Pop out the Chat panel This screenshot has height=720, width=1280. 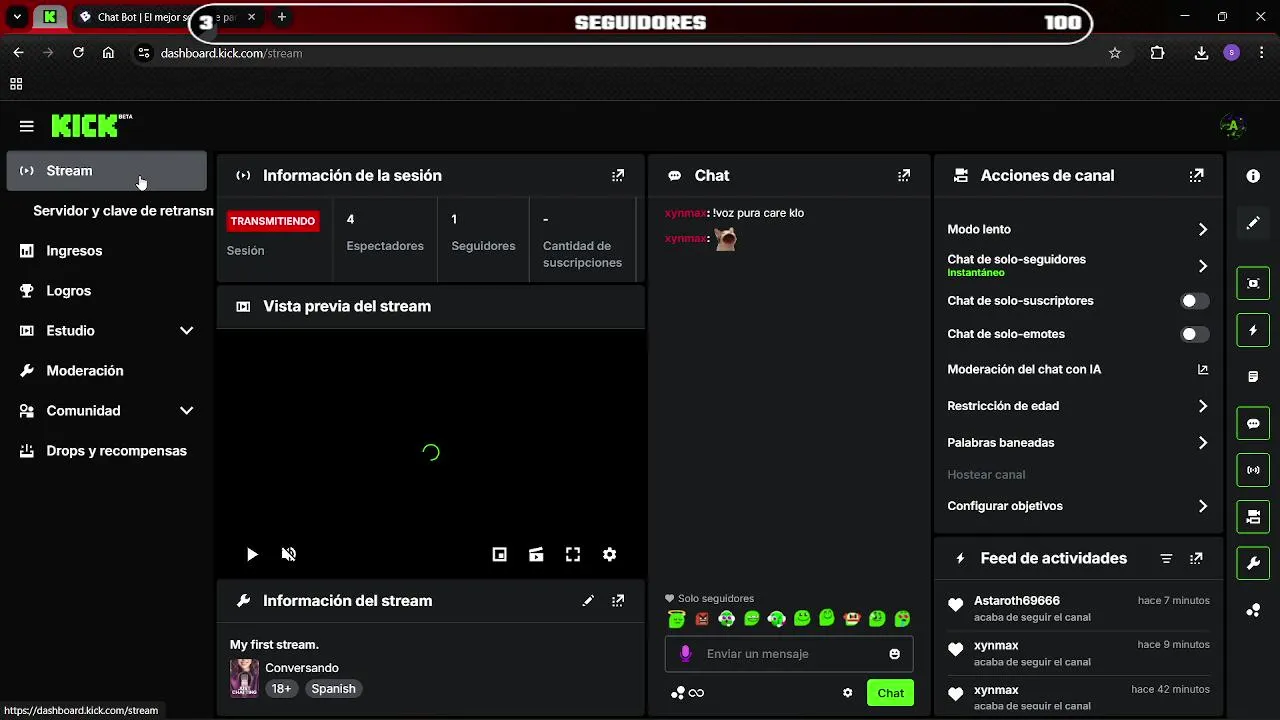pyautogui.click(x=904, y=175)
